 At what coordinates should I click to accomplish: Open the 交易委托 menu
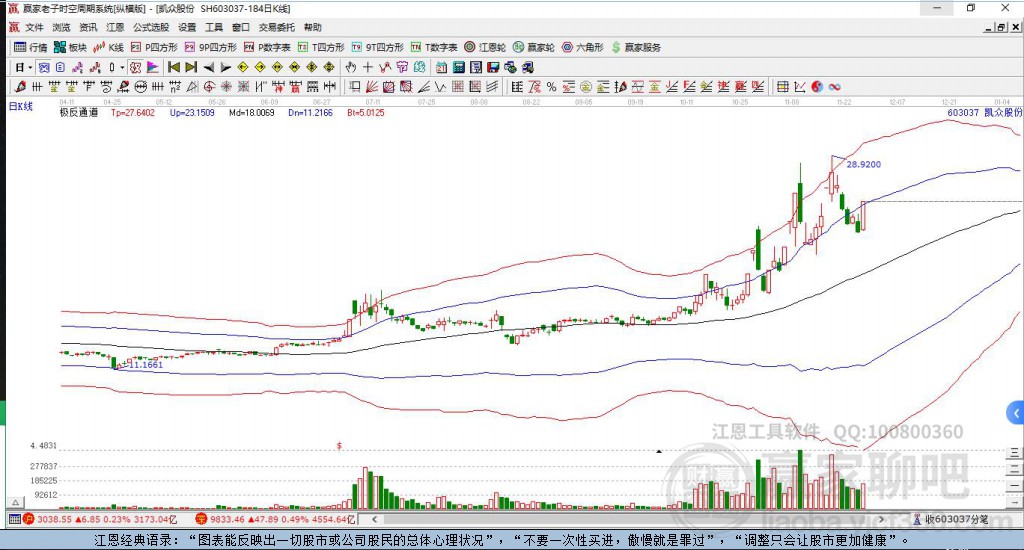tap(276, 27)
